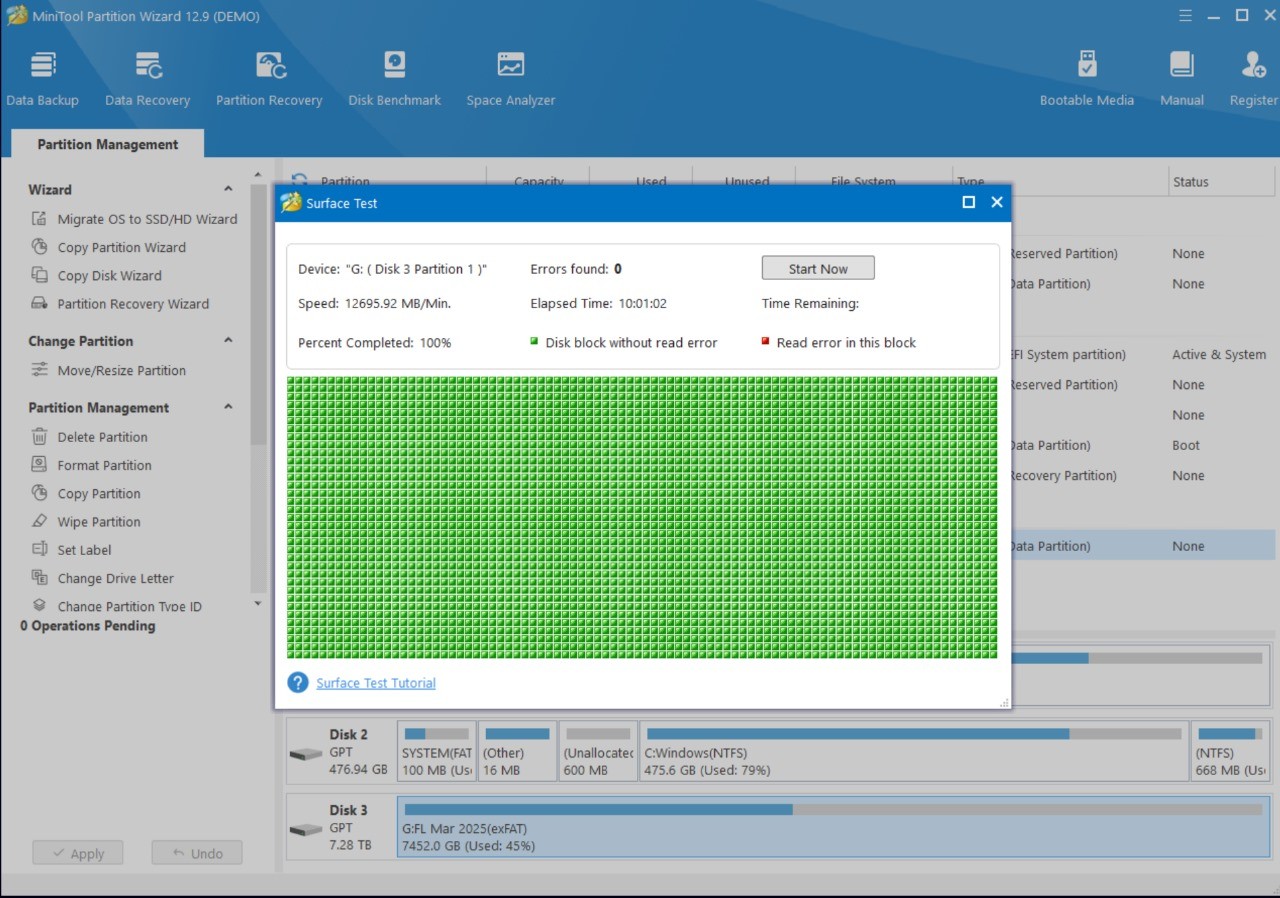Open the Space Analyzer tool
The height and width of the screenshot is (898, 1280).
point(510,78)
